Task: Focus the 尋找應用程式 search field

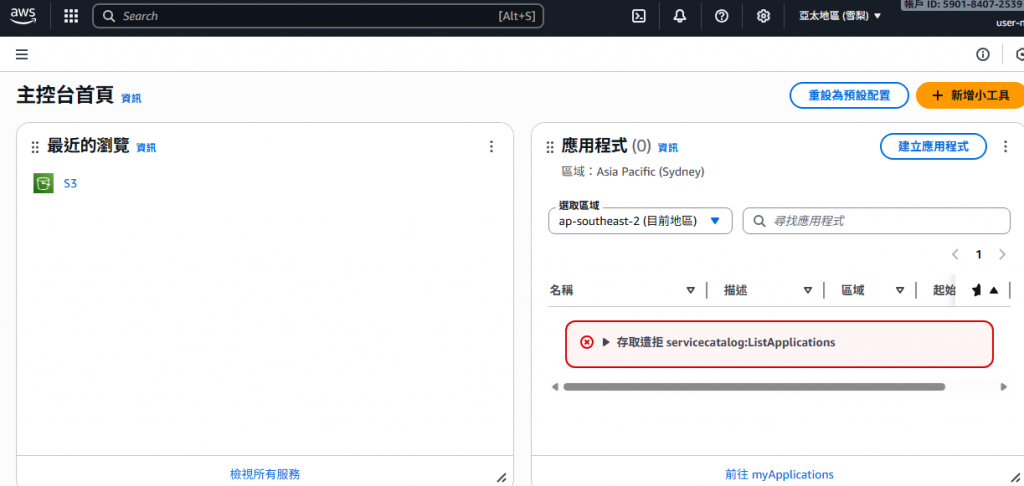Action: [x=876, y=221]
